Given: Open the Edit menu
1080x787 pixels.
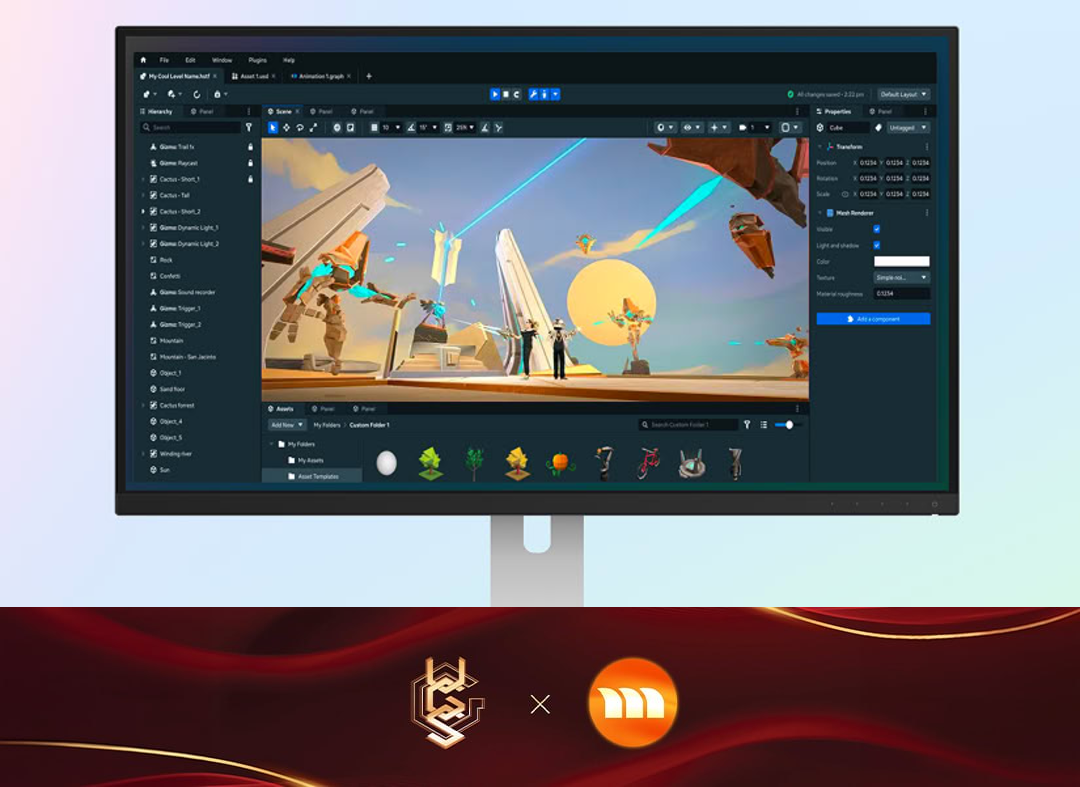Looking at the screenshot, I should click(x=190, y=60).
